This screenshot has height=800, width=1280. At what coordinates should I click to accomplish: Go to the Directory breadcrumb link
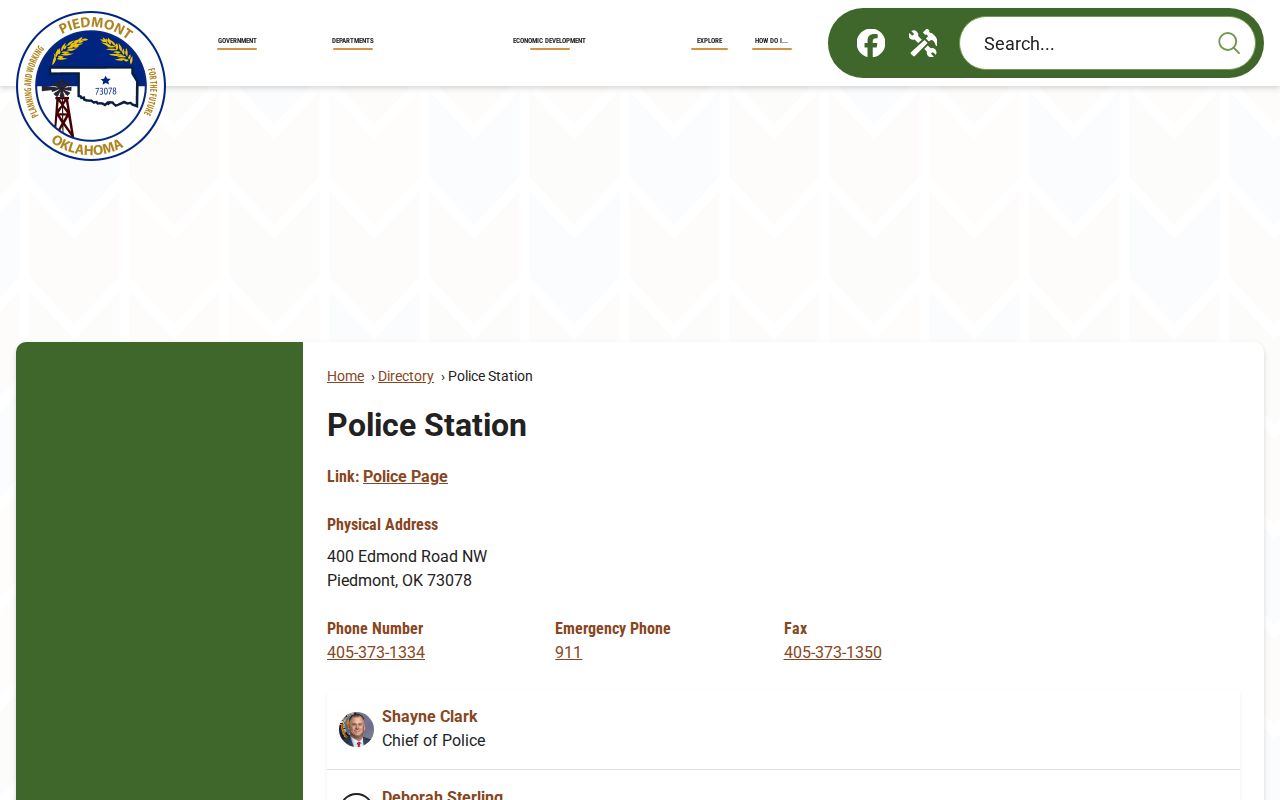click(405, 376)
